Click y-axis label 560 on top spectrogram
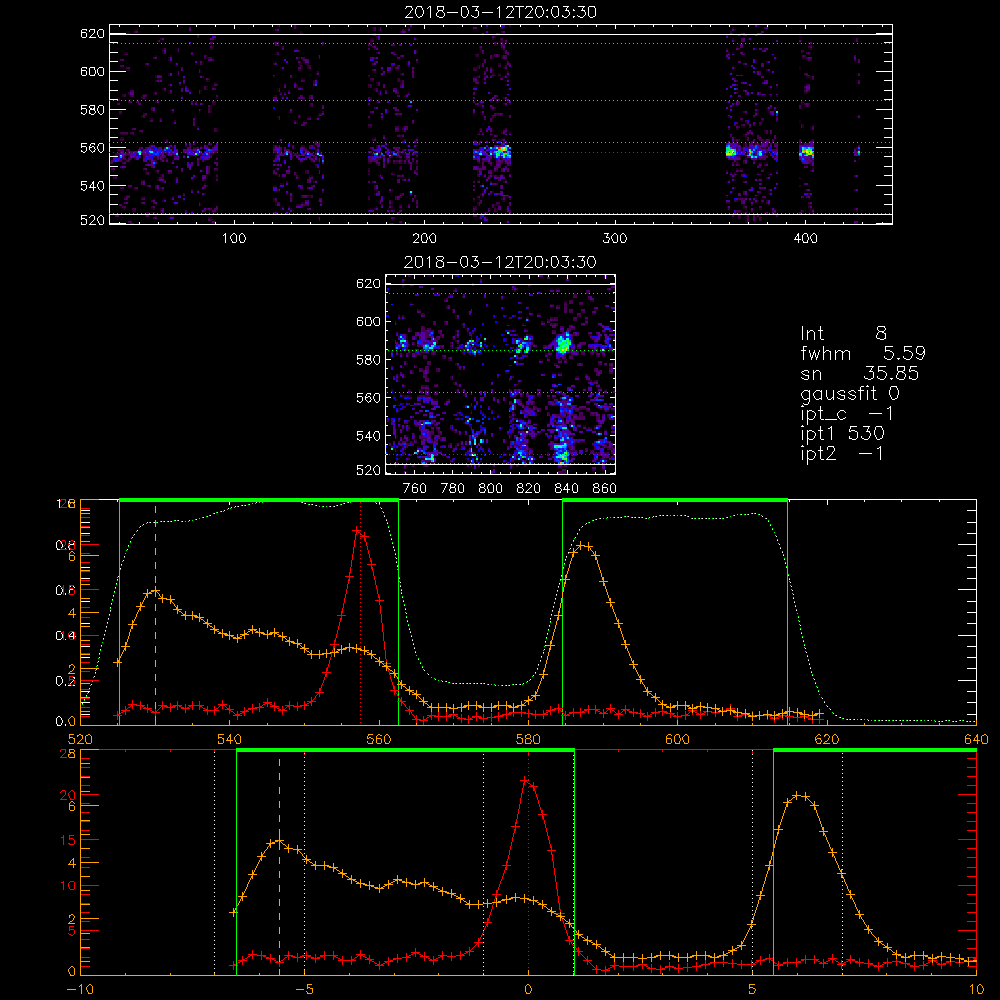Image resolution: width=1000 pixels, height=1000 pixels. (92, 148)
